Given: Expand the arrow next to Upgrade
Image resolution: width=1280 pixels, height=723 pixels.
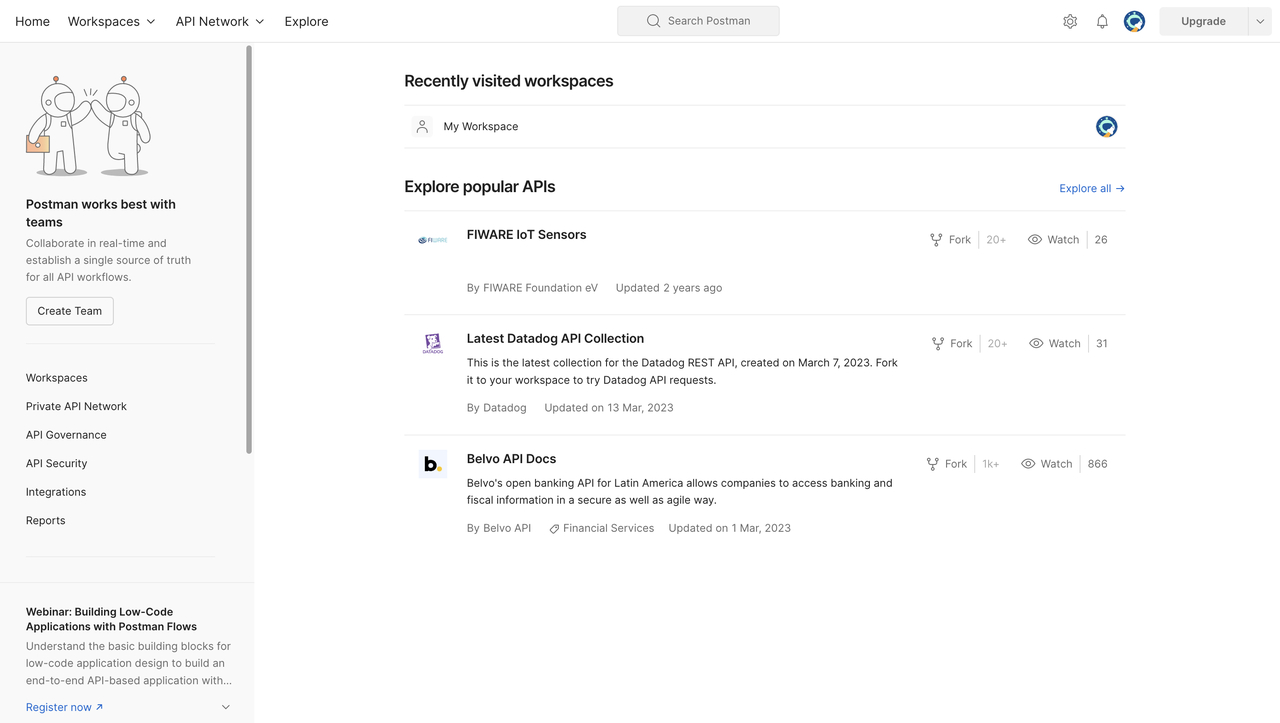Looking at the screenshot, I should tap(1260, 21).
